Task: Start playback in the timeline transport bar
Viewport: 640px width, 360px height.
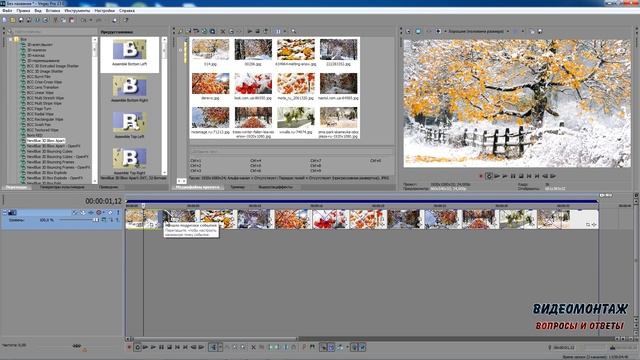Action: [153, 347]
